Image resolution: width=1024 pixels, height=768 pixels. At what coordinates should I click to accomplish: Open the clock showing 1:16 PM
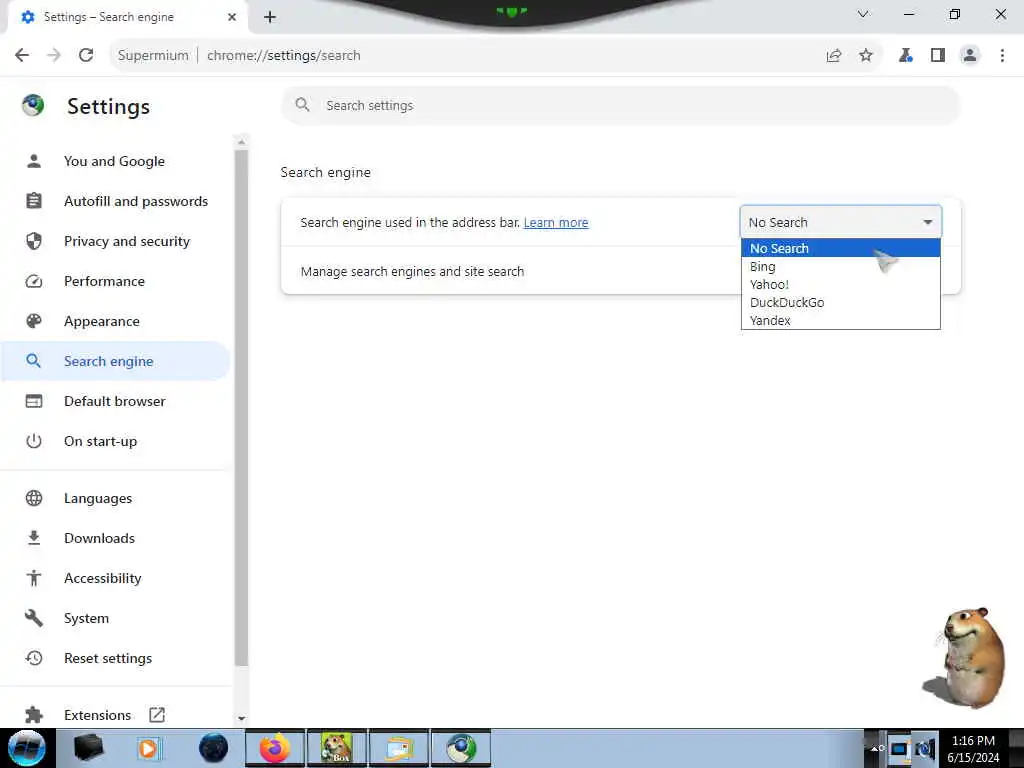point(973,748)
